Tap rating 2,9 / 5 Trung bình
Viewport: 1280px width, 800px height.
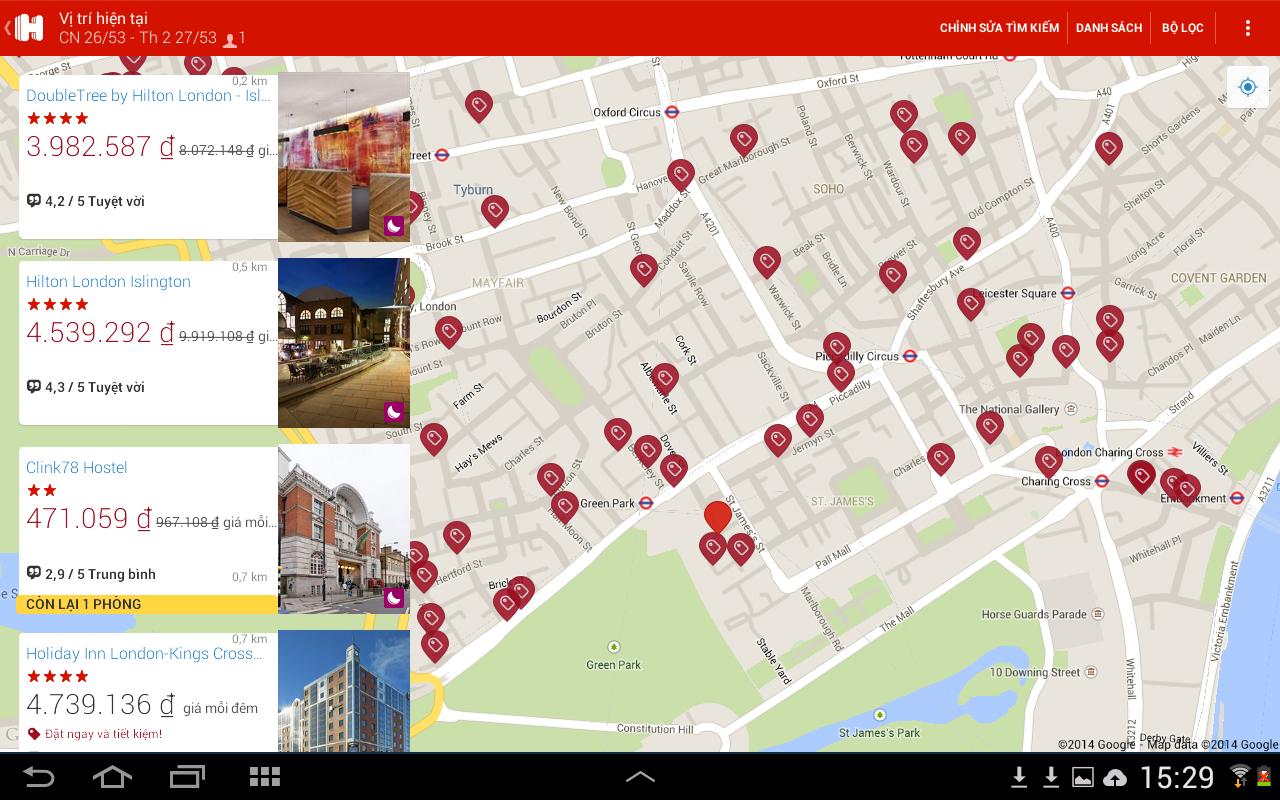coord(91,574)
